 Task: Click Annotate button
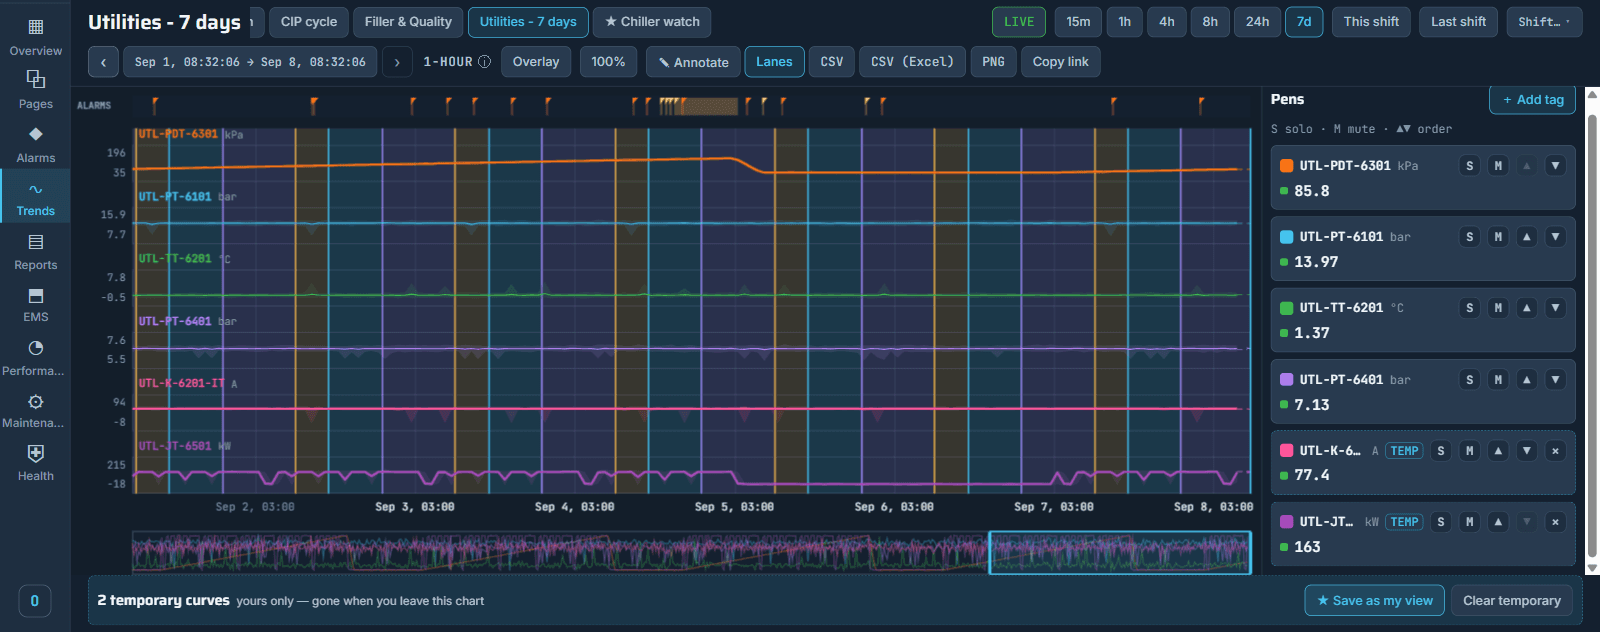pos(693,62)
